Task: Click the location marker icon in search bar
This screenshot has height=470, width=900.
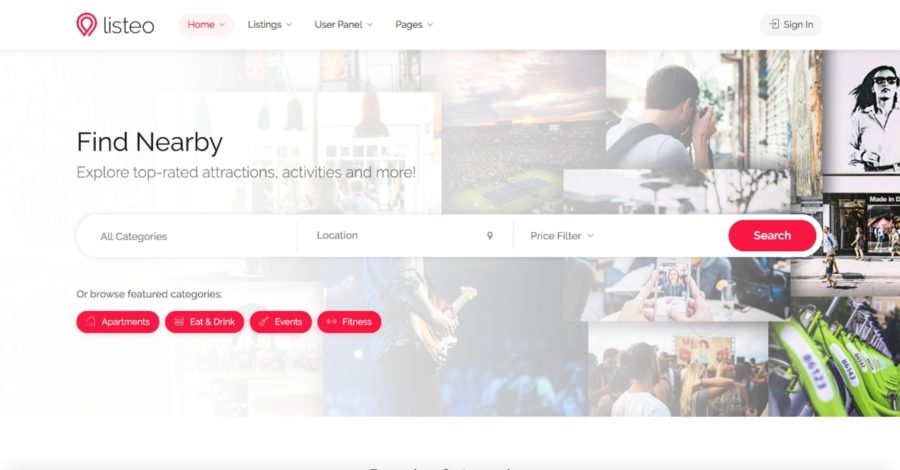Action: pos(490,236)
